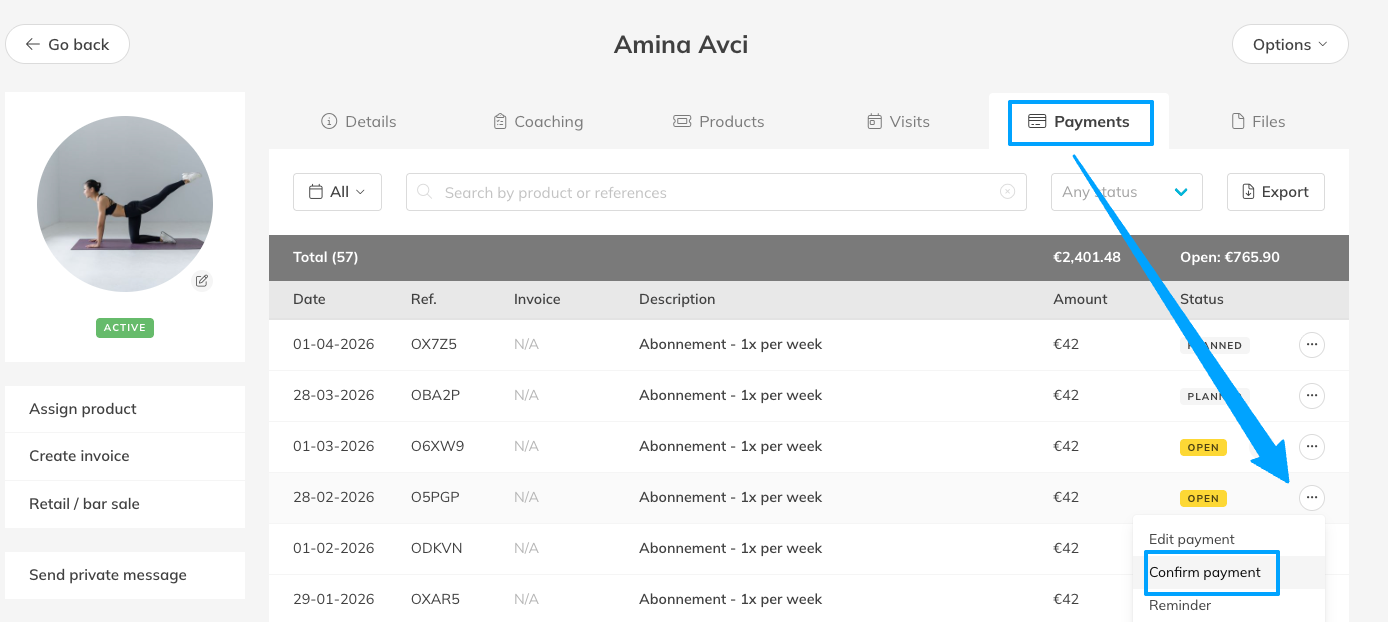The image size is (1388, 622).
Task: Switch to the Details tab
Action: pyautogui.click(x=358, y=122)
